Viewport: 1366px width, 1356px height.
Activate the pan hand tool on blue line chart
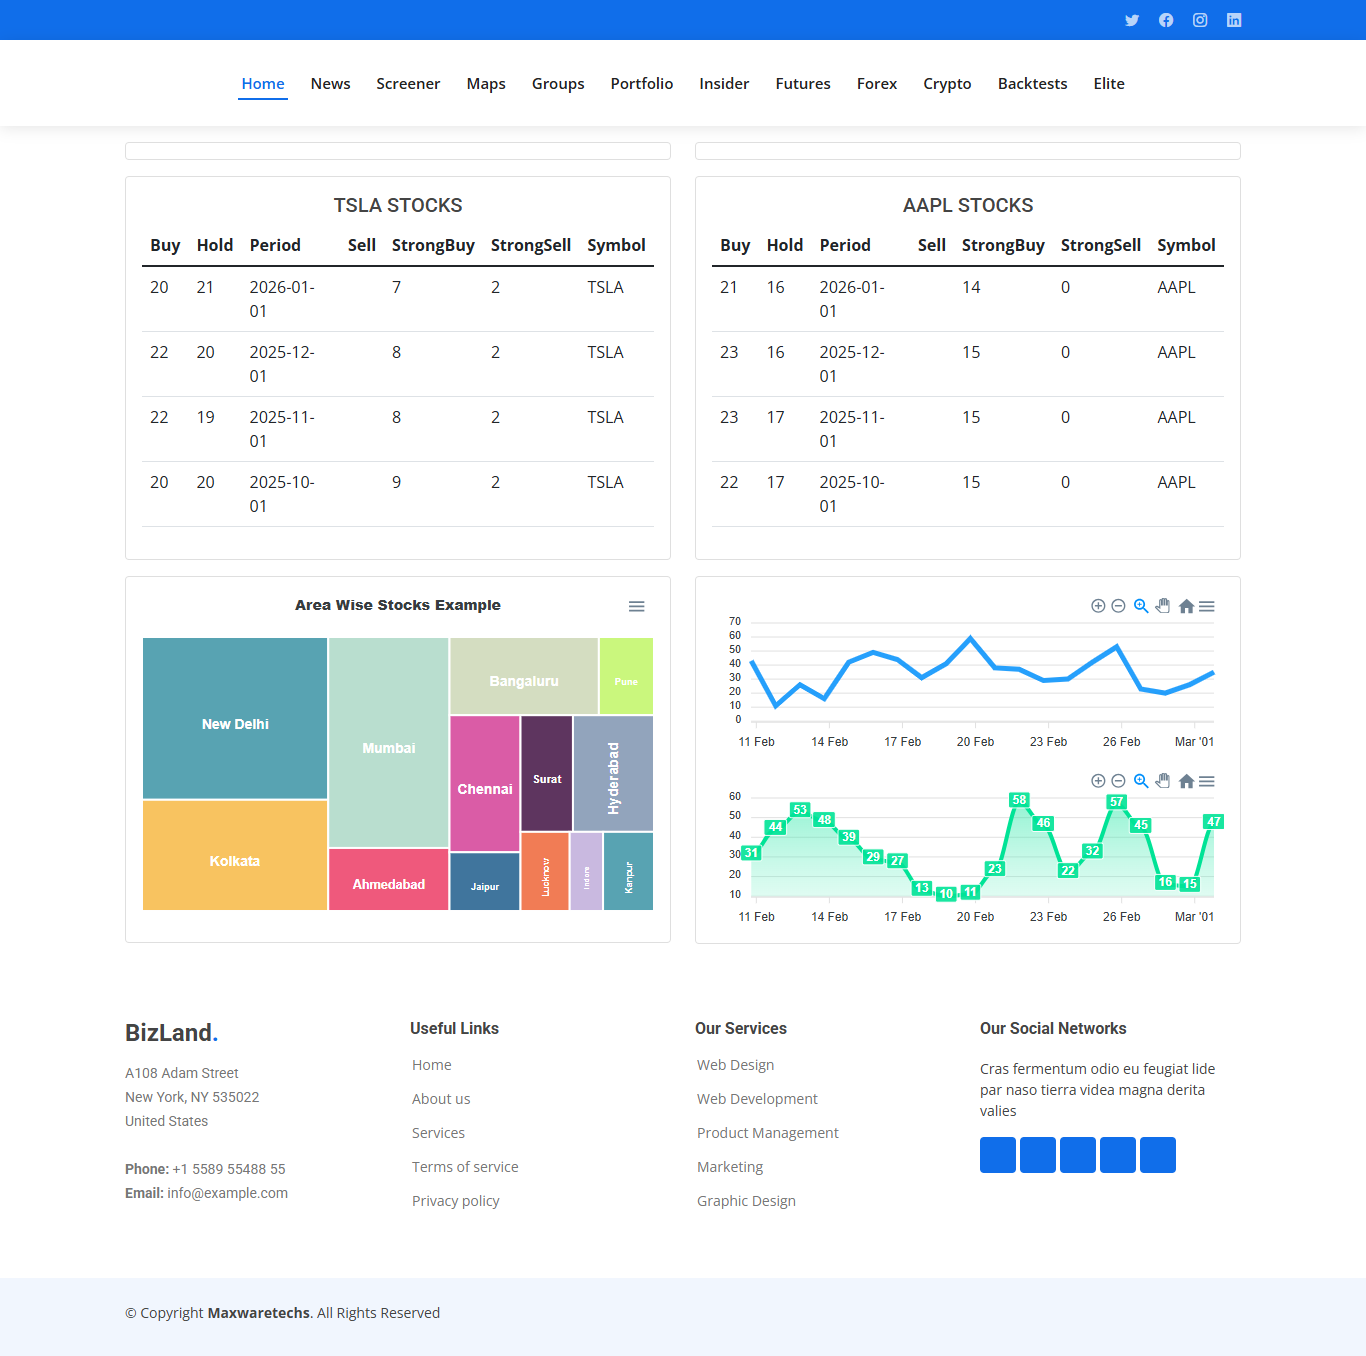[1163, 606]
